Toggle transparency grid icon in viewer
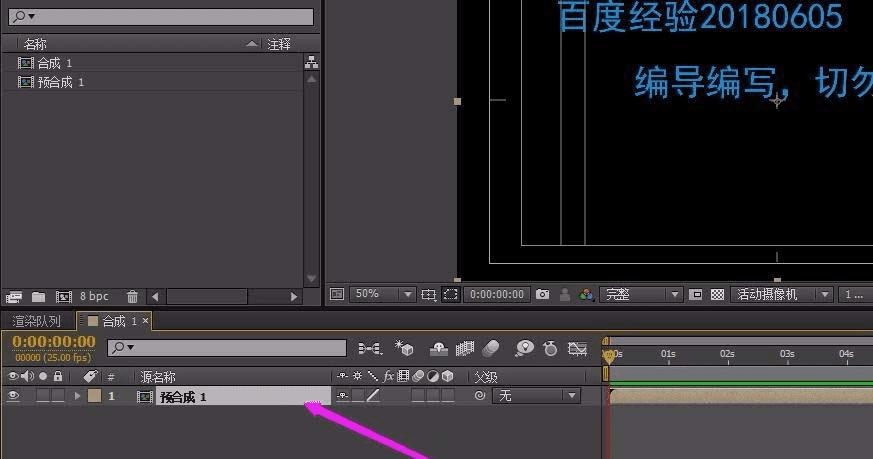Image resolution: width=873 pixels, height=459 pixels. coord(718,294)
